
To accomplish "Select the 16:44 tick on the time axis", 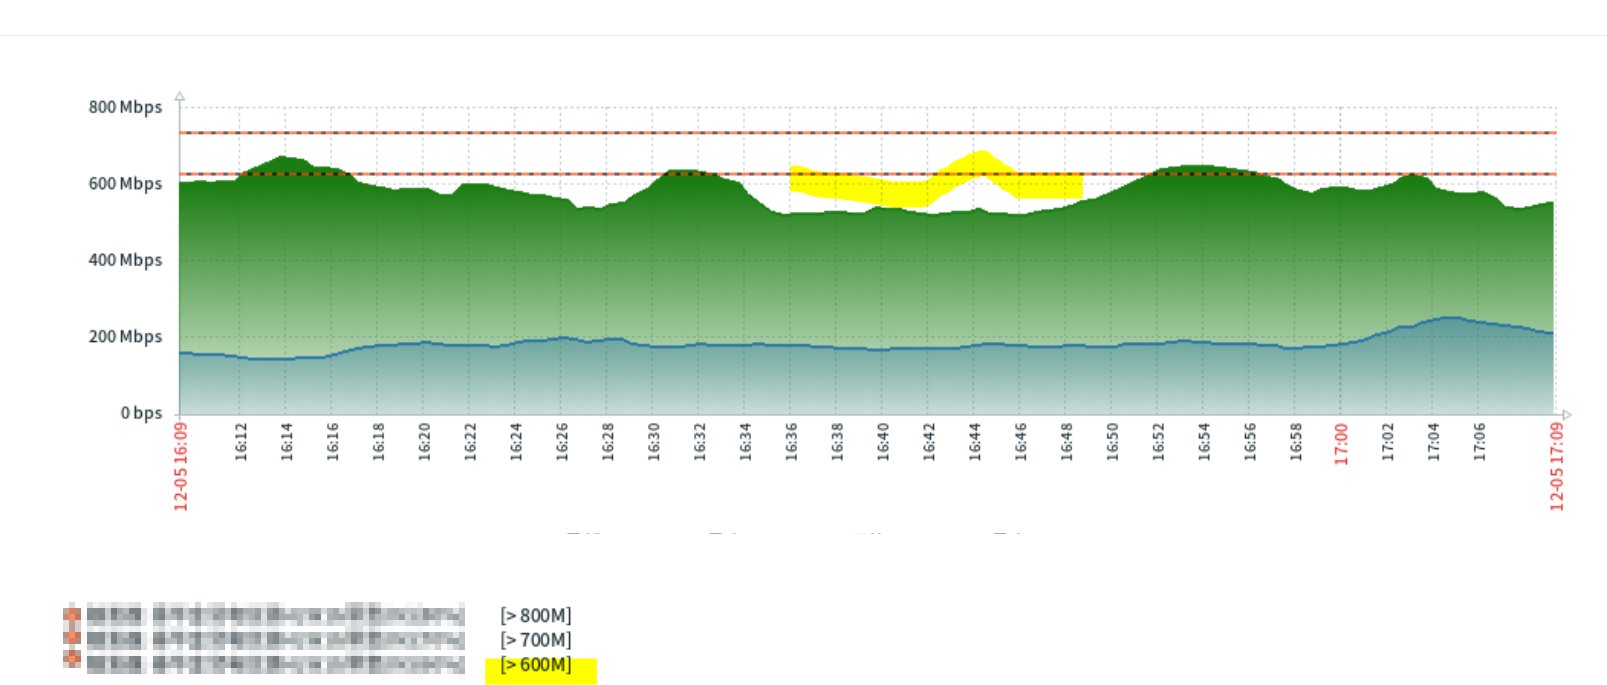I will coord(975,441).
